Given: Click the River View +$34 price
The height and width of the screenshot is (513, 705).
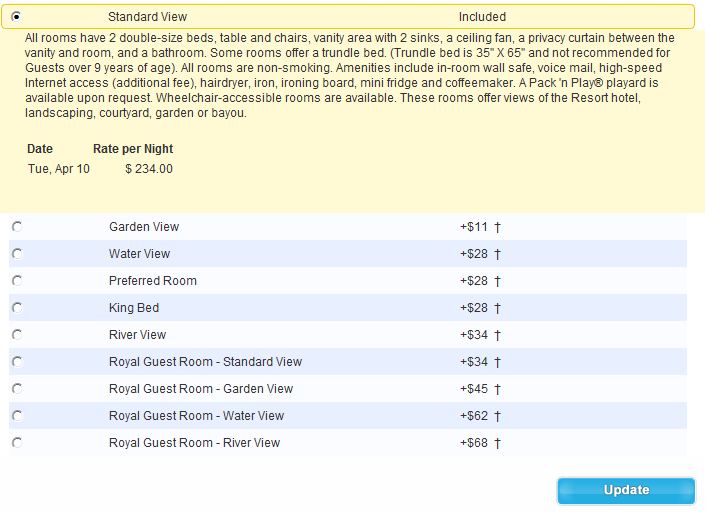Looking at the screenshot, I should pos(473,335).
